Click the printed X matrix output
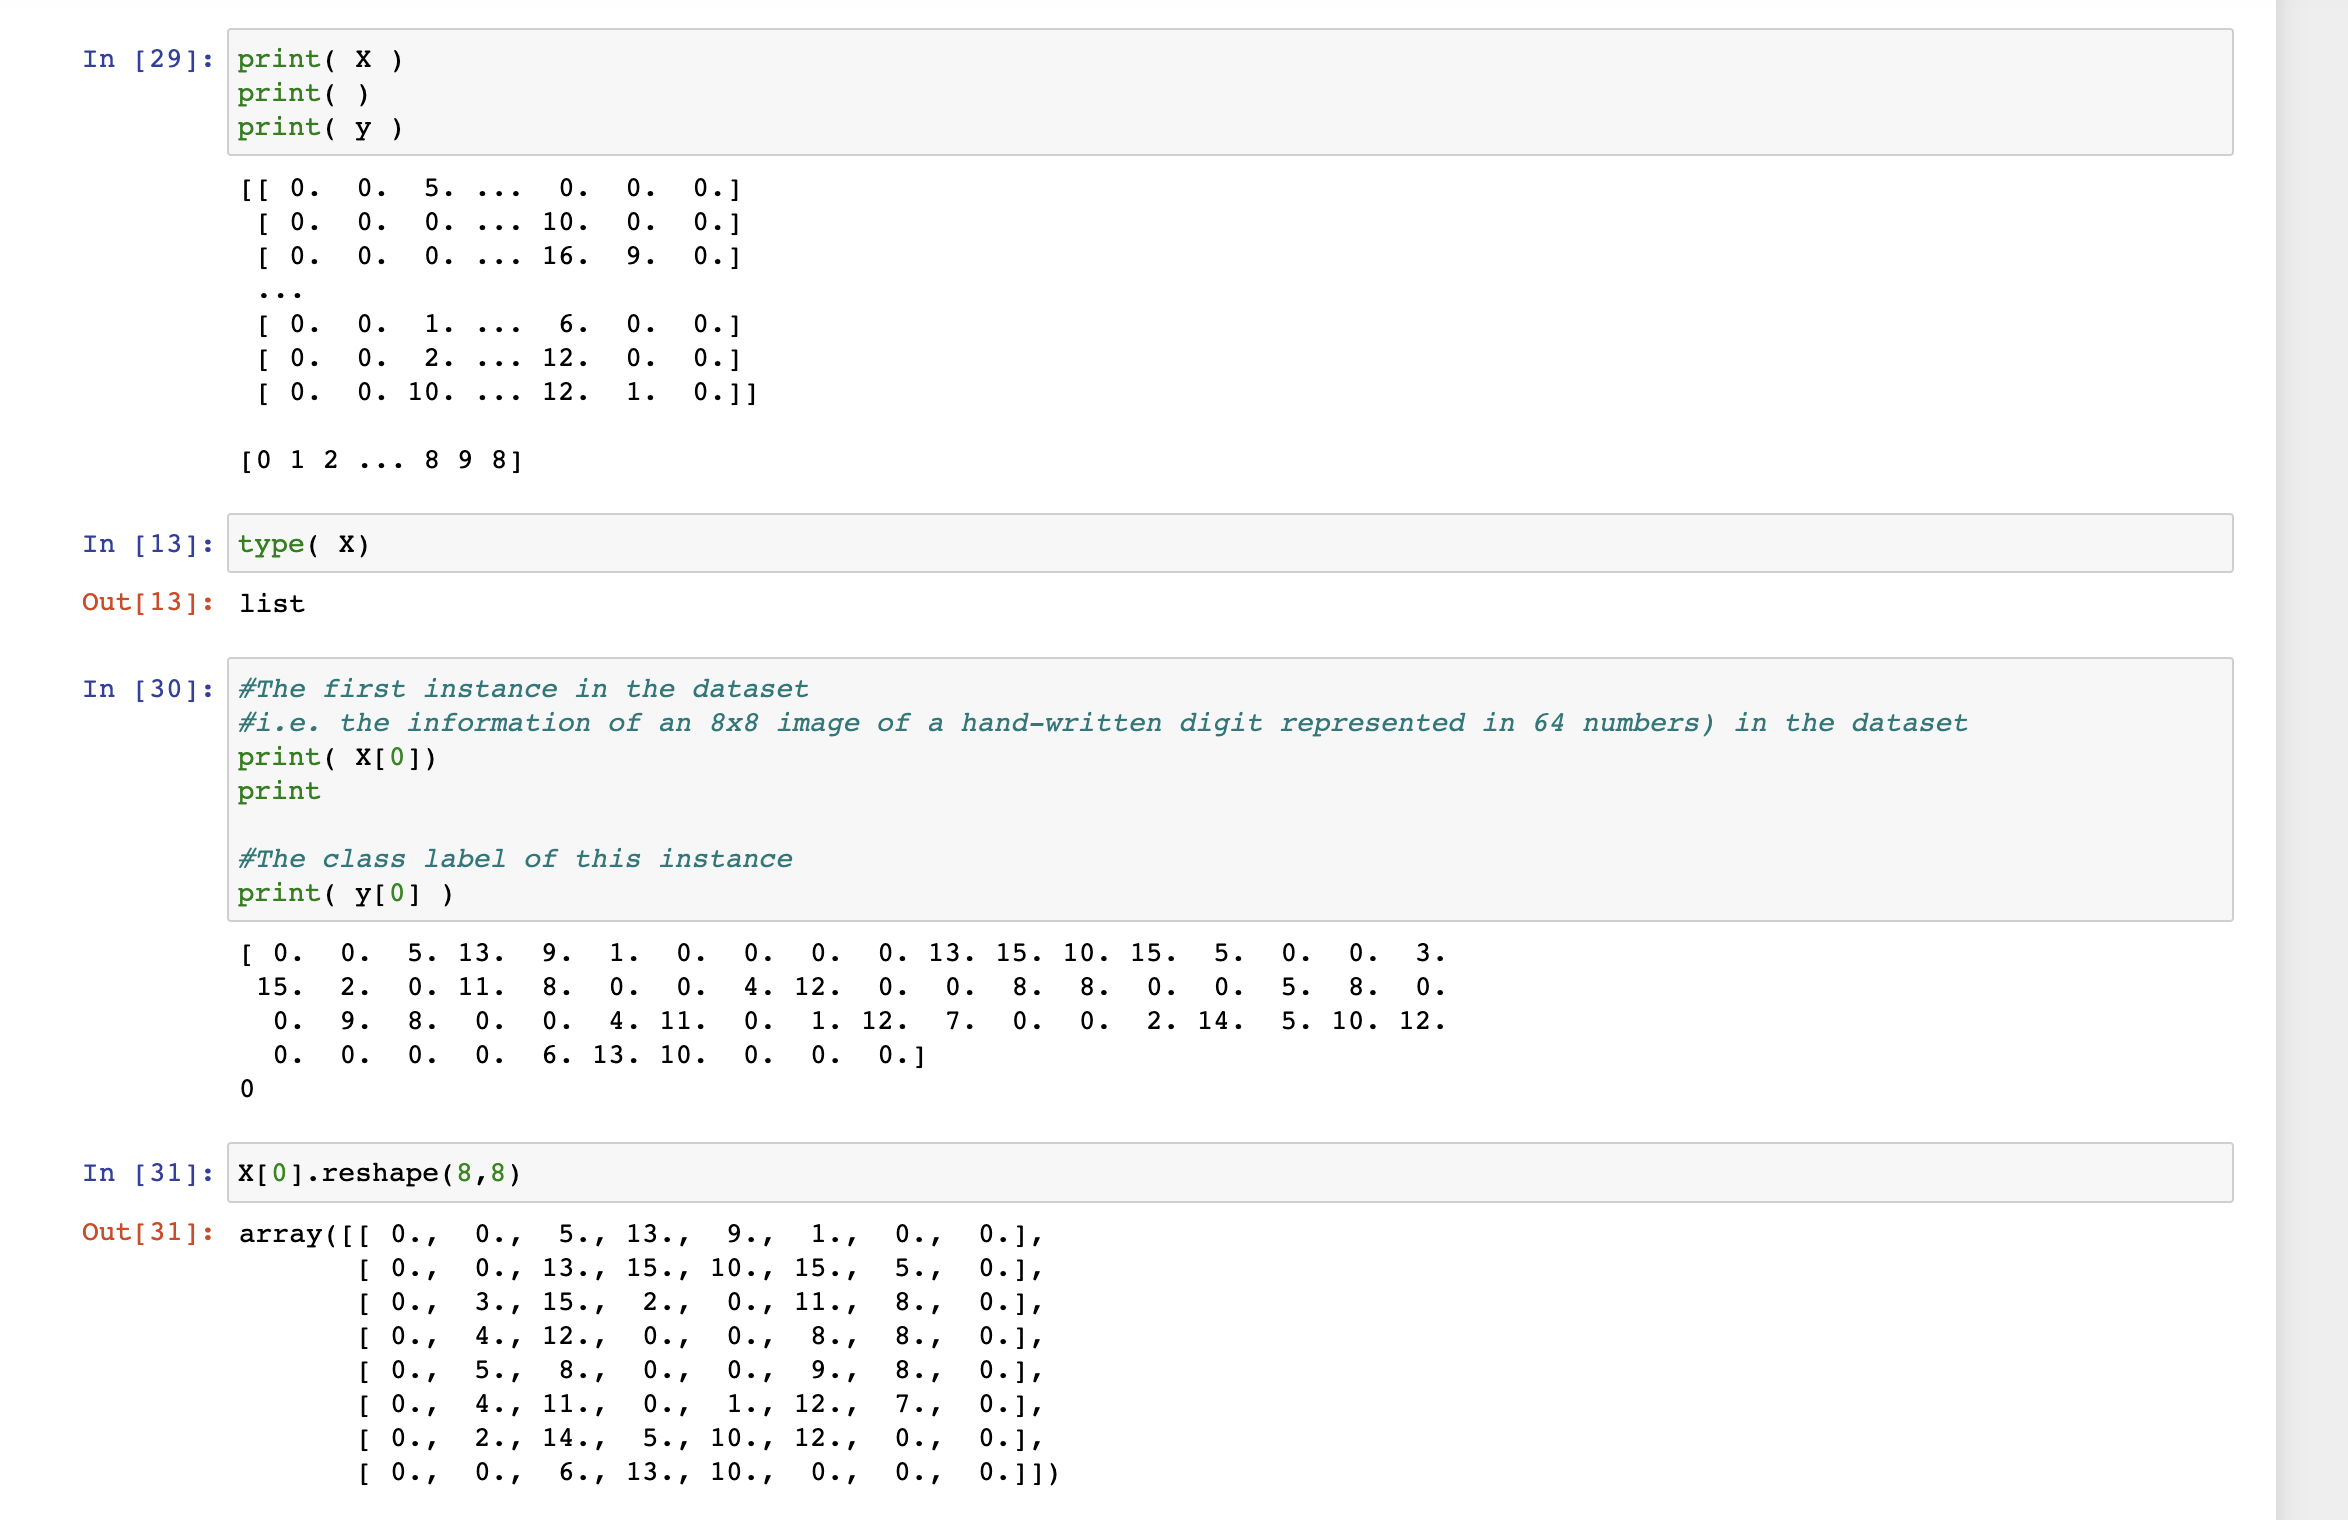Viewport: 2348px width, 1520px height. pyautogui.click(x=498, y=290)
